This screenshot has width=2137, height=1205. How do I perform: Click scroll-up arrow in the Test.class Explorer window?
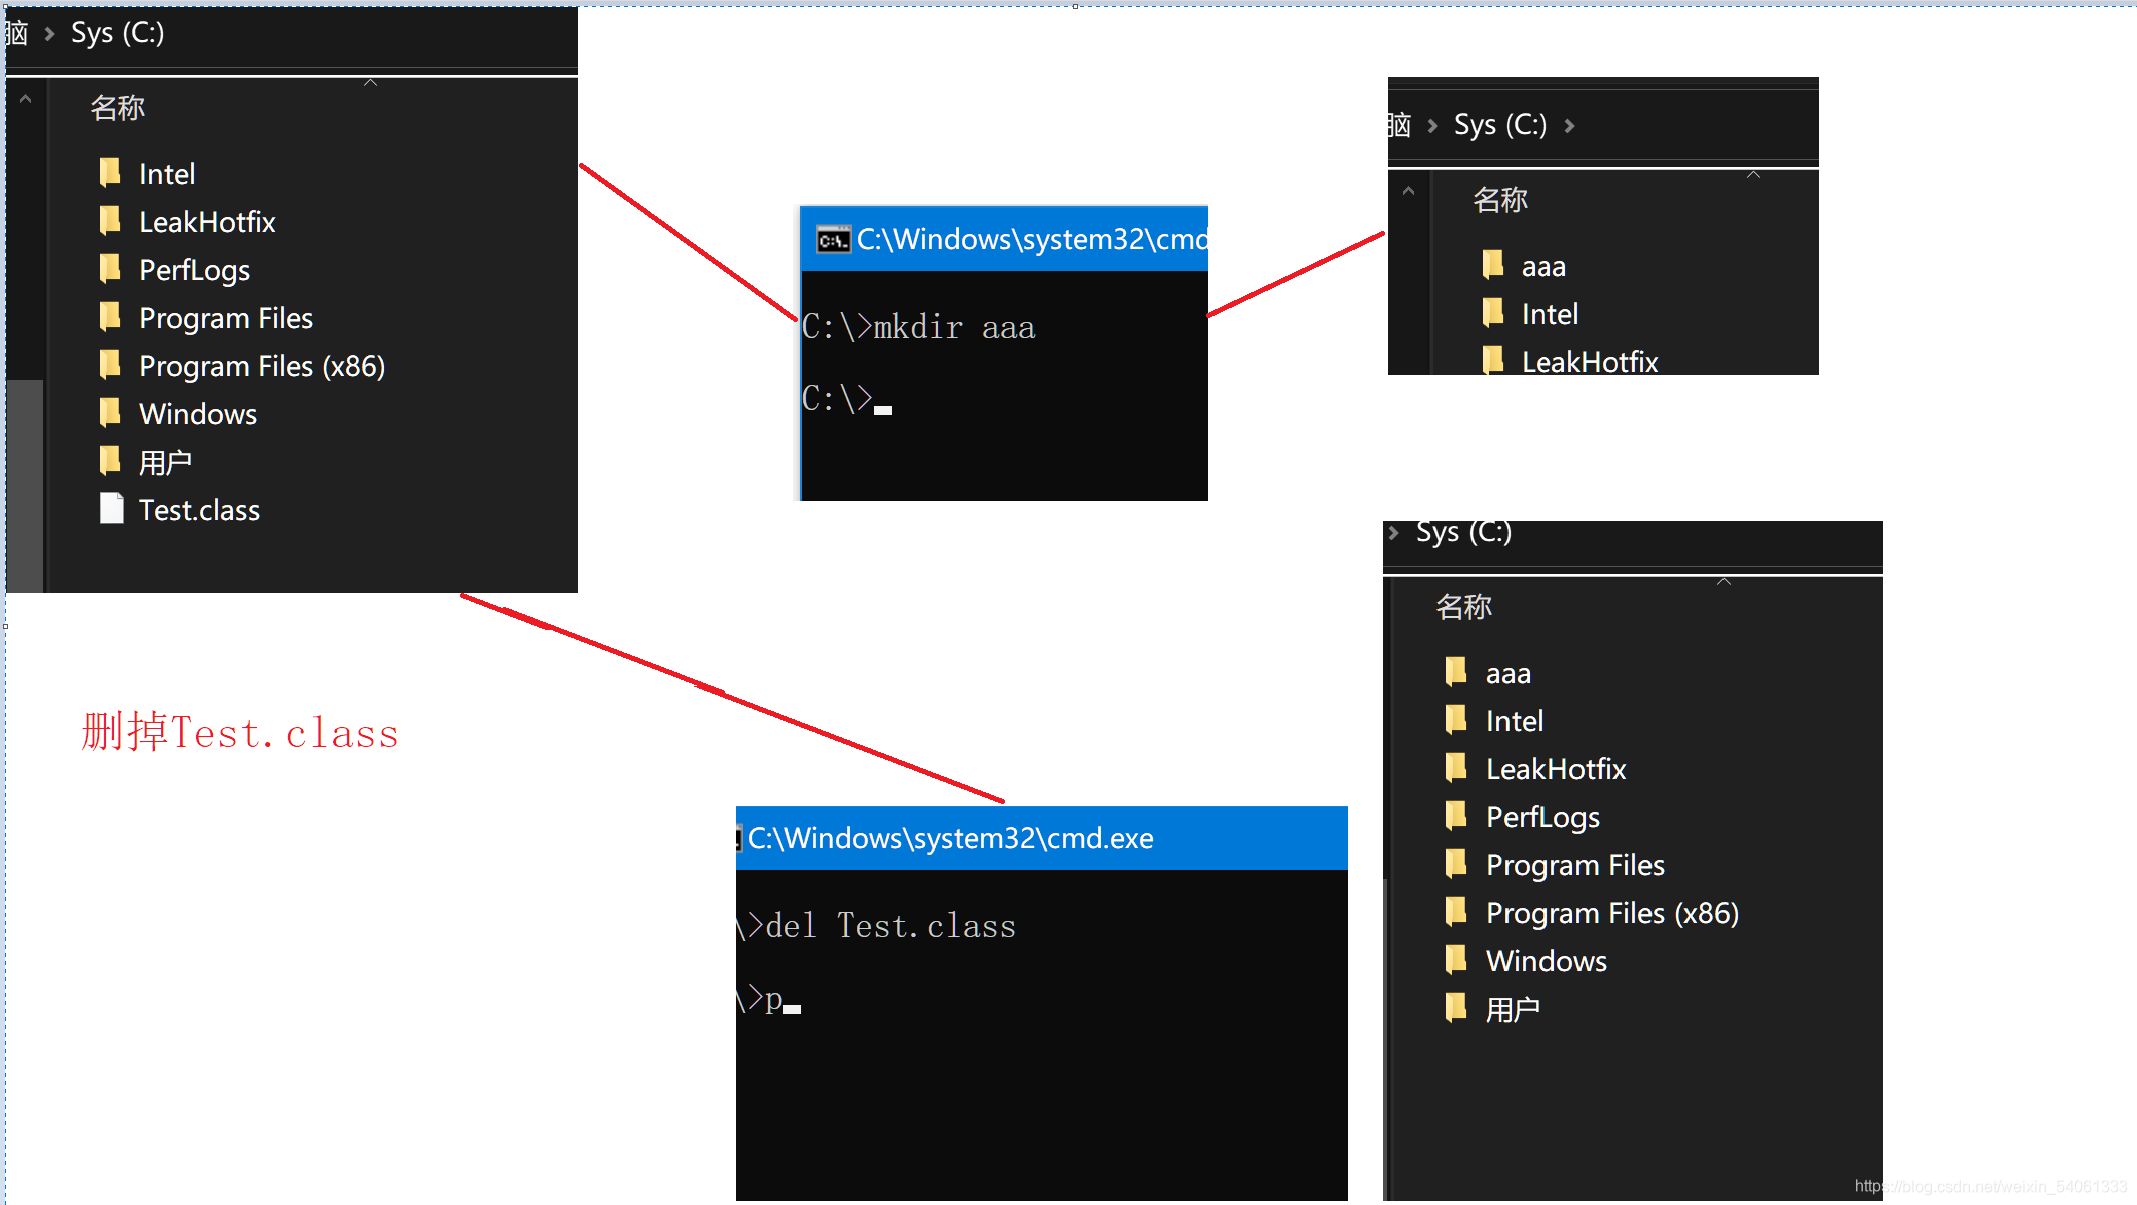coord(26,99)
